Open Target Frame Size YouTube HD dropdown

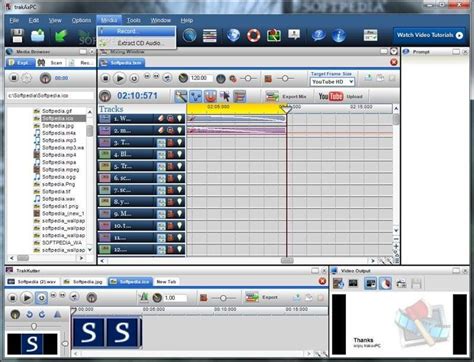click(332, 82)
